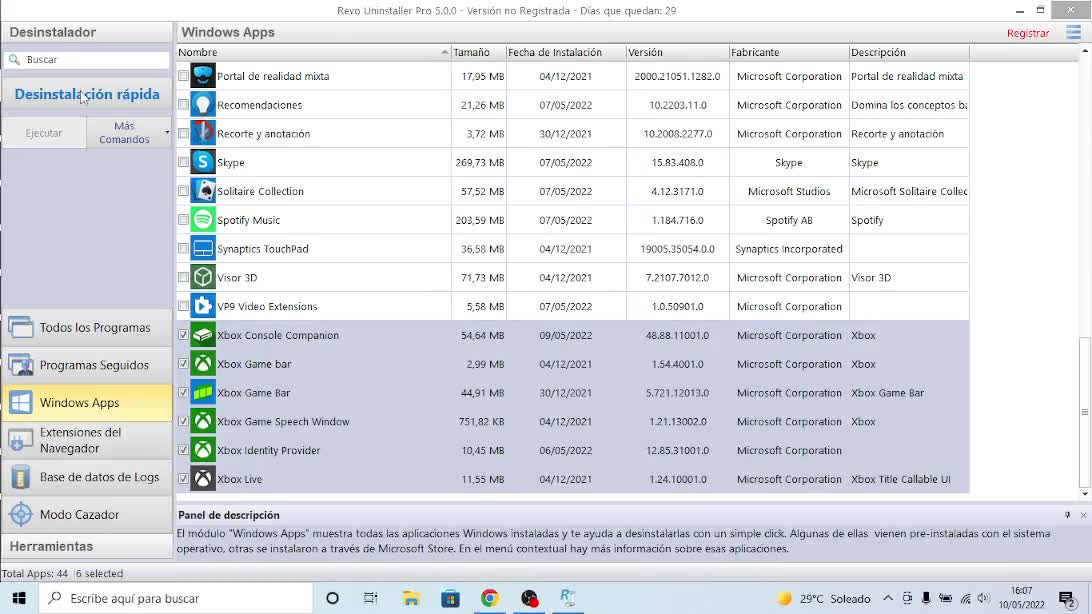Image resolution: width=1092 pixels, height=614 pixels.
Task: Check the VP9 Video Extensions checkbox
Action: 183,306
